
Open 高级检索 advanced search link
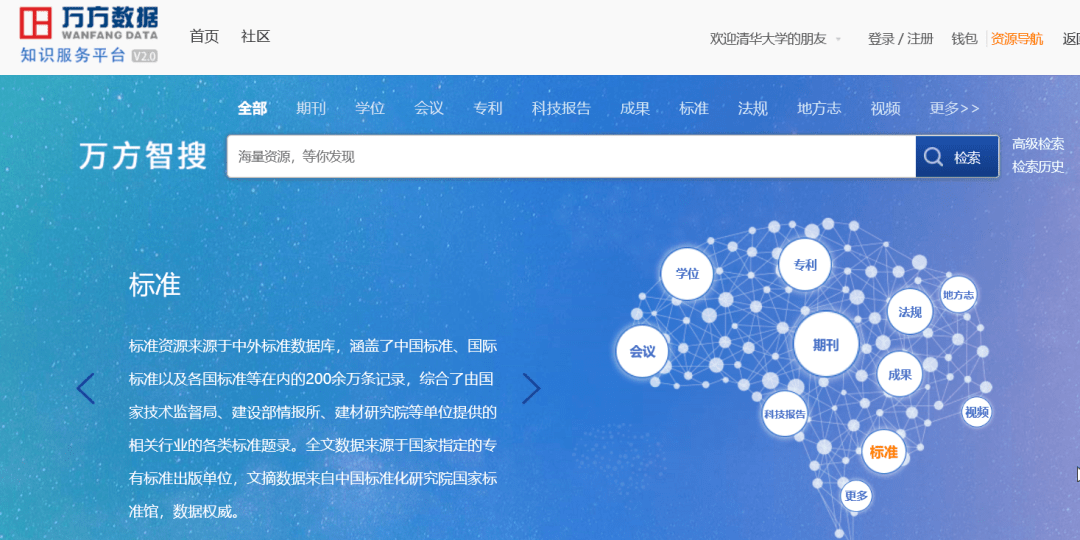(1037, 144)
